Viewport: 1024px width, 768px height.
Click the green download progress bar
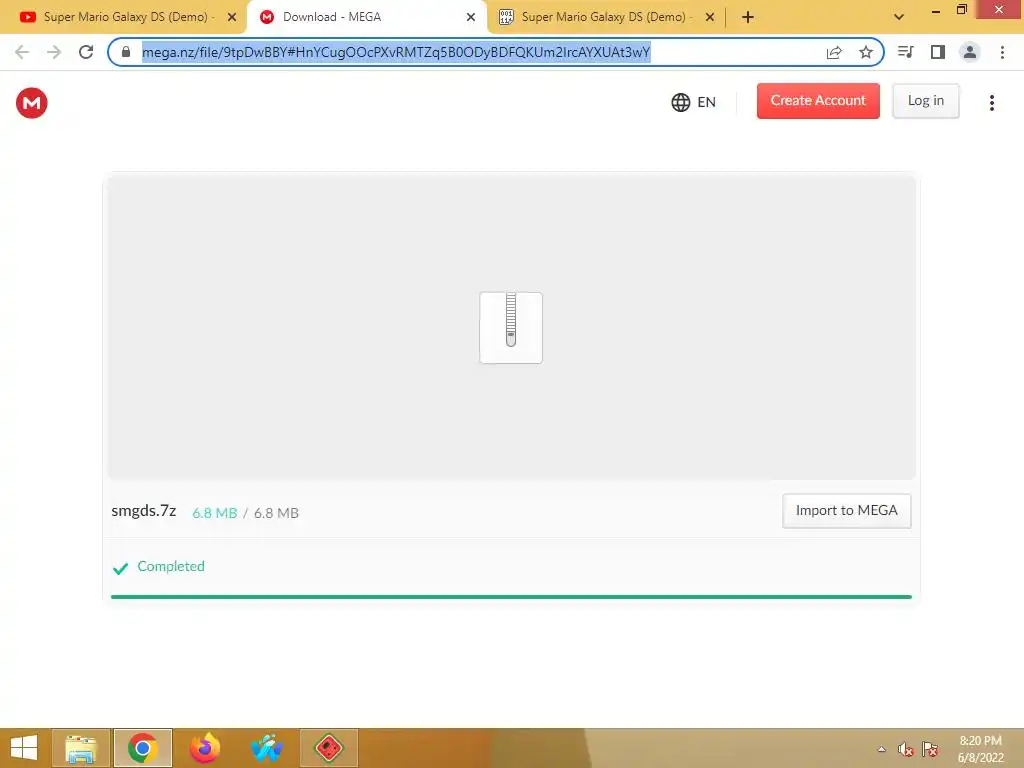(511, 597)
